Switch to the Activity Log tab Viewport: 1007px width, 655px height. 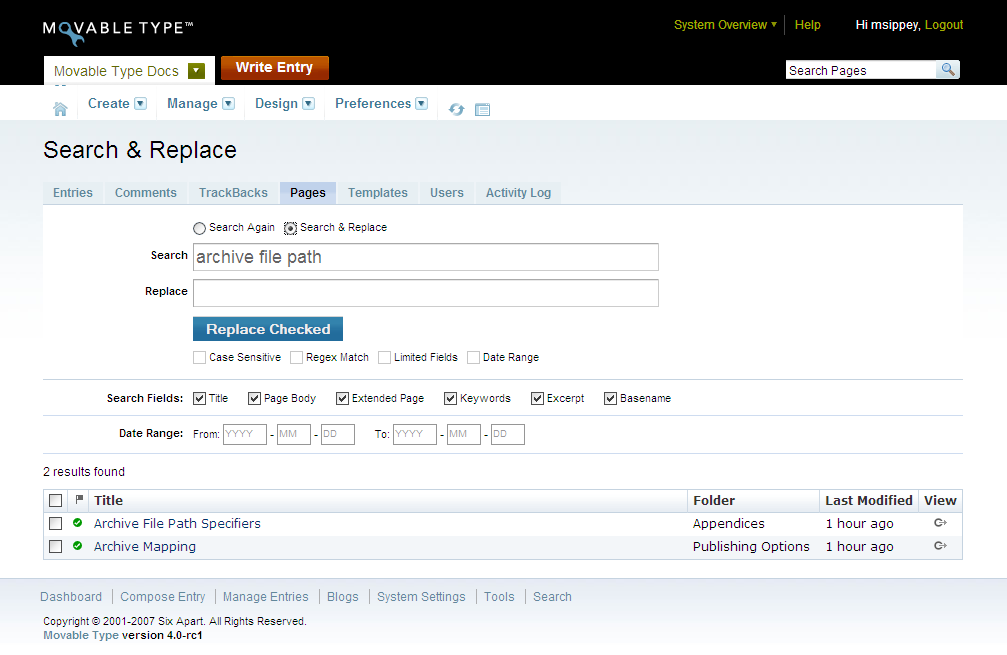coord(518,193)
